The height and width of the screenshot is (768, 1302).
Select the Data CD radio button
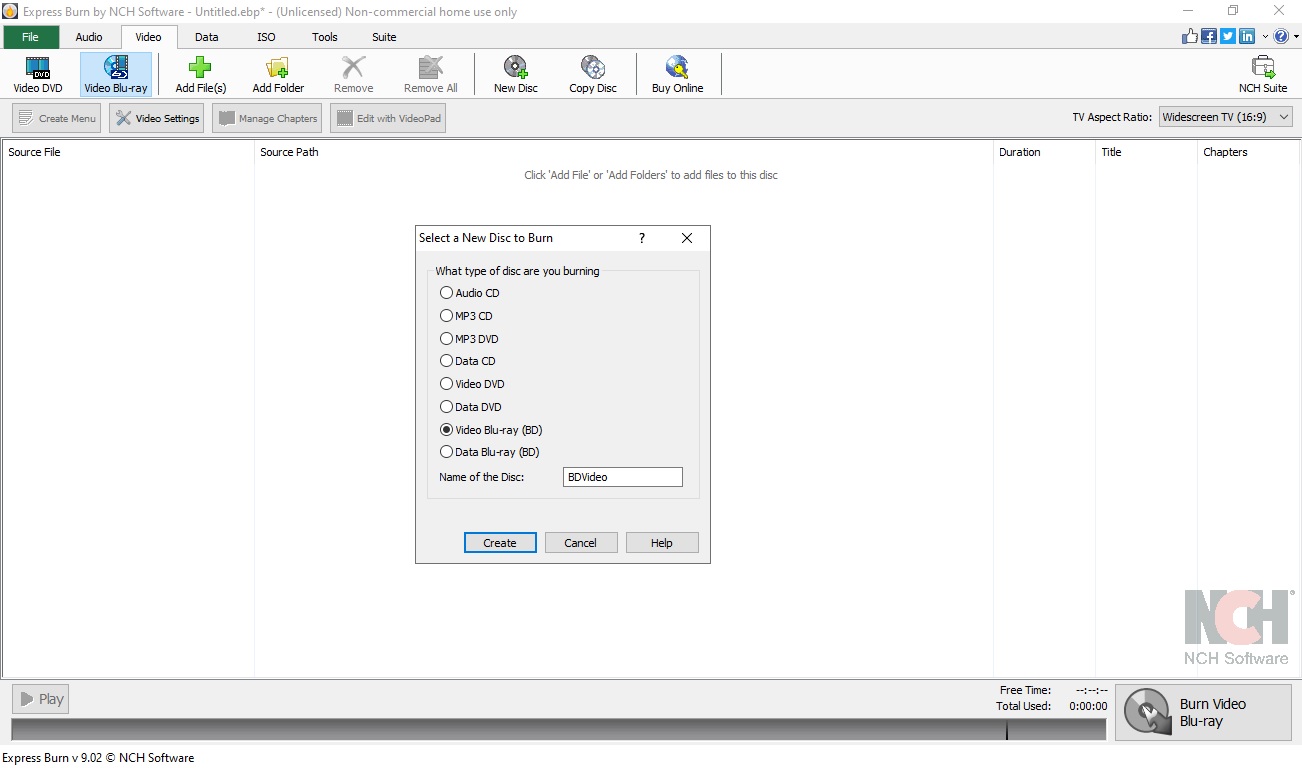[447, 361]
